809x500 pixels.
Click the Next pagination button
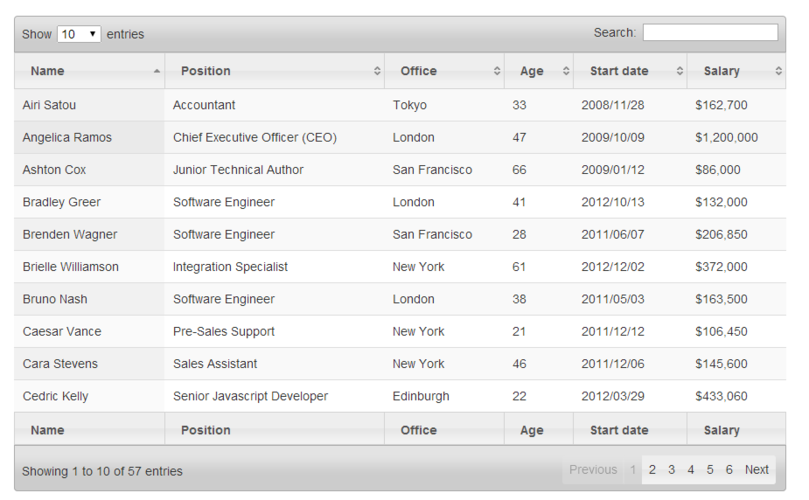[757, 470]
